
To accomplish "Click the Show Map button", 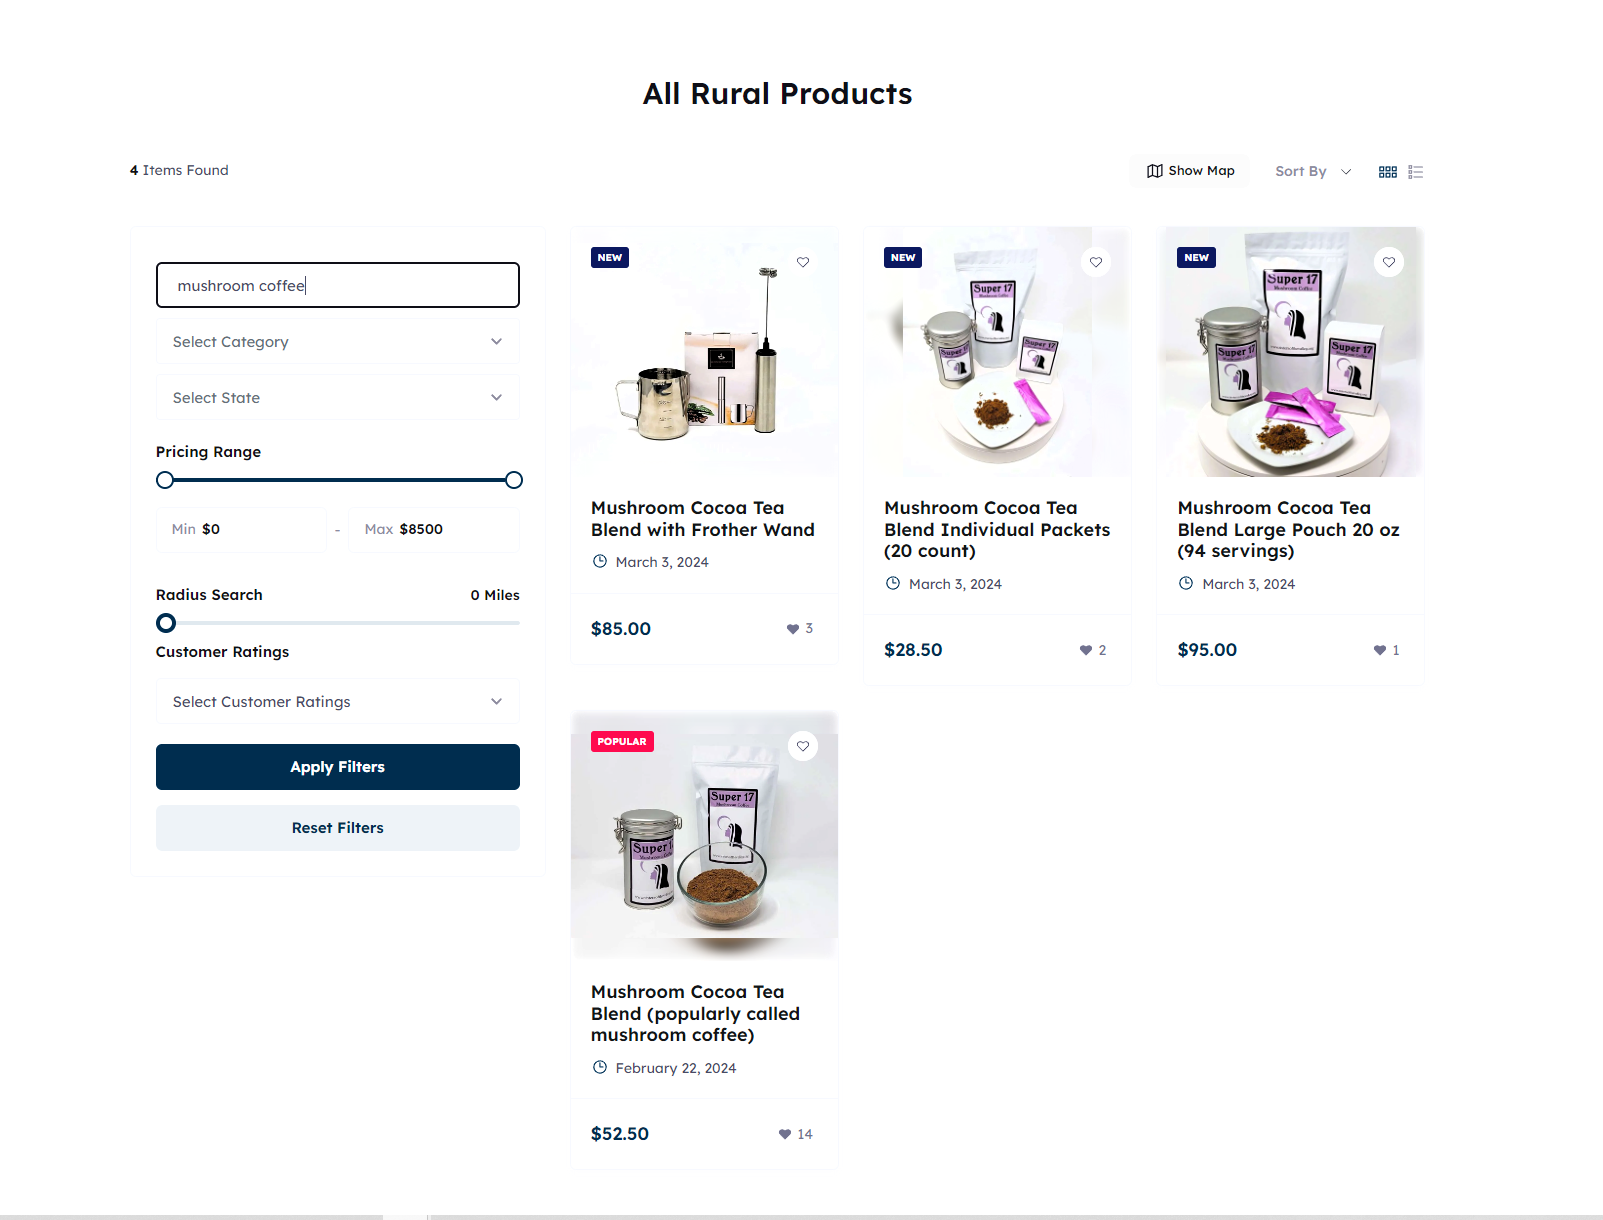I will [1190, 171].
